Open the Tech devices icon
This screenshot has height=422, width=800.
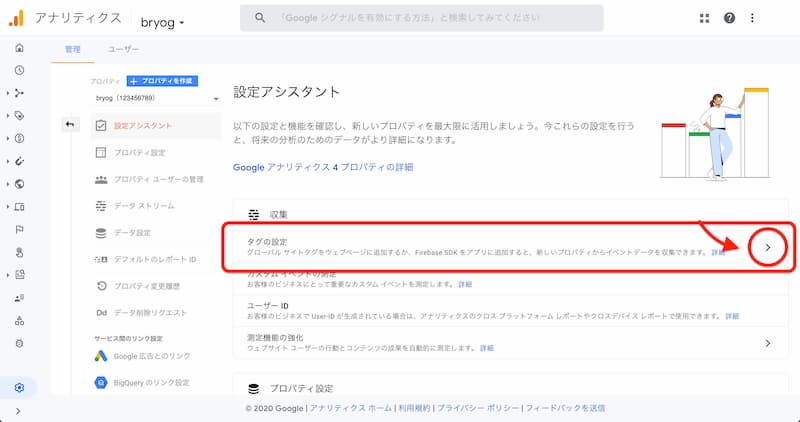19,207
